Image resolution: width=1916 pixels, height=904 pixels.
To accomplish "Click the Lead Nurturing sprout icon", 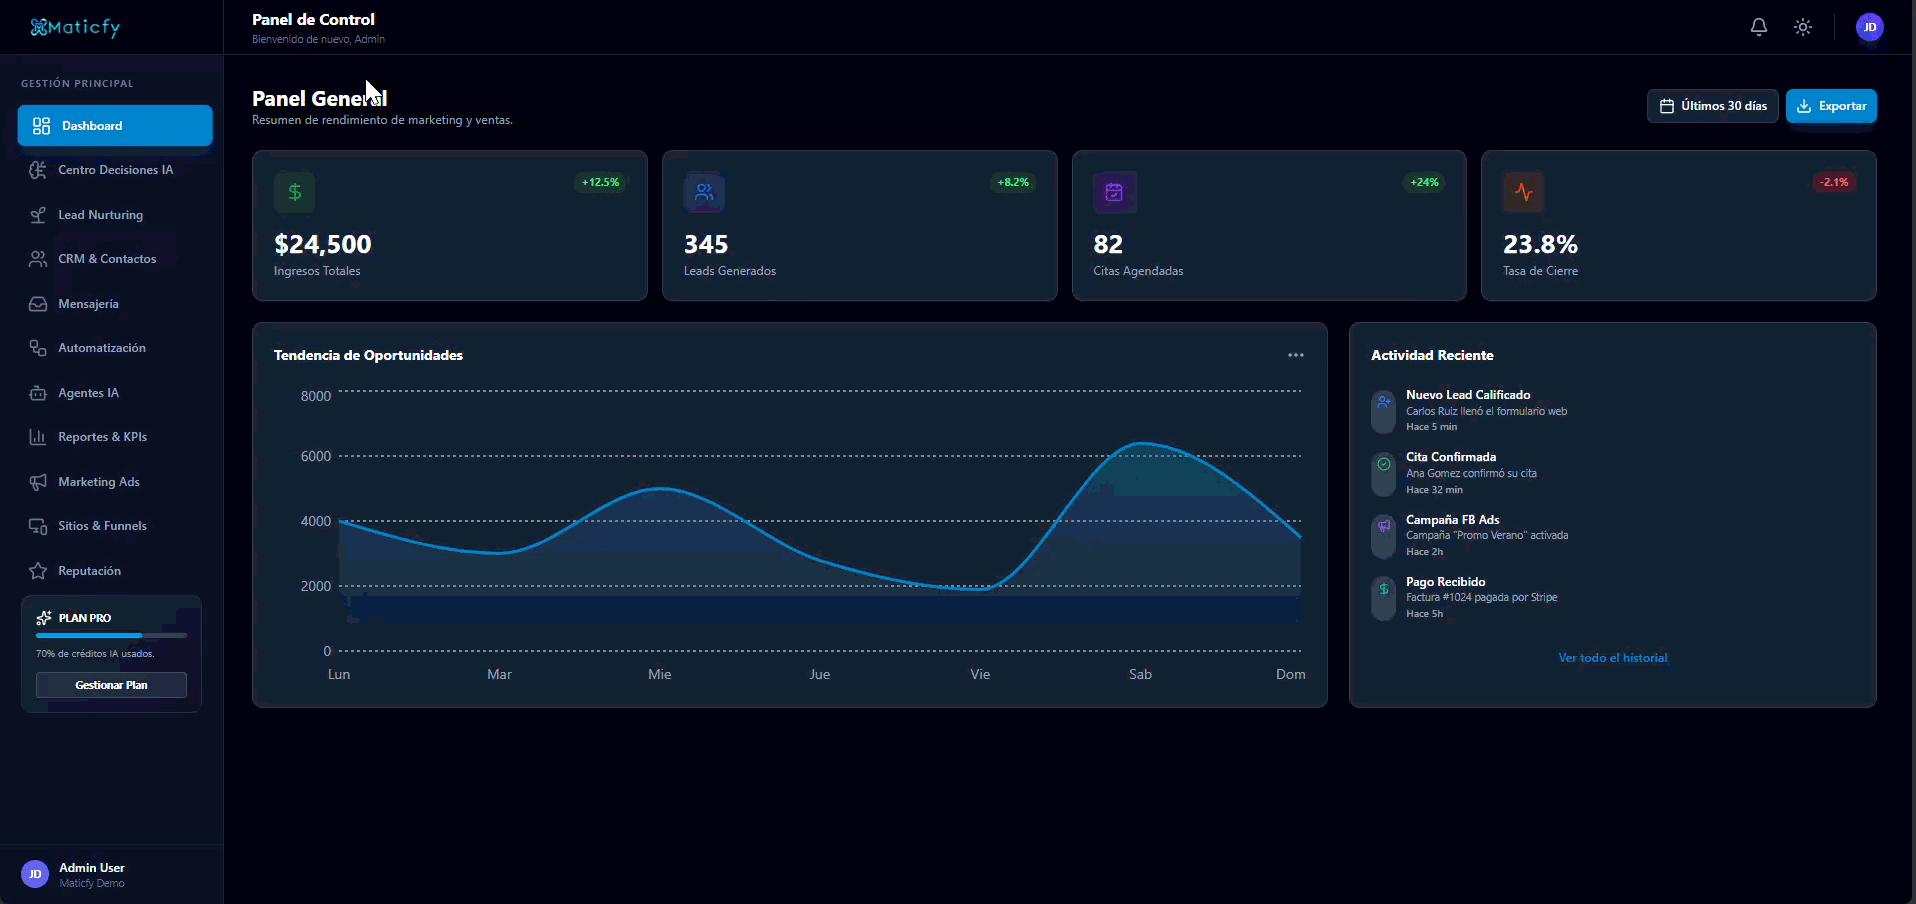I will click(38, 215).
